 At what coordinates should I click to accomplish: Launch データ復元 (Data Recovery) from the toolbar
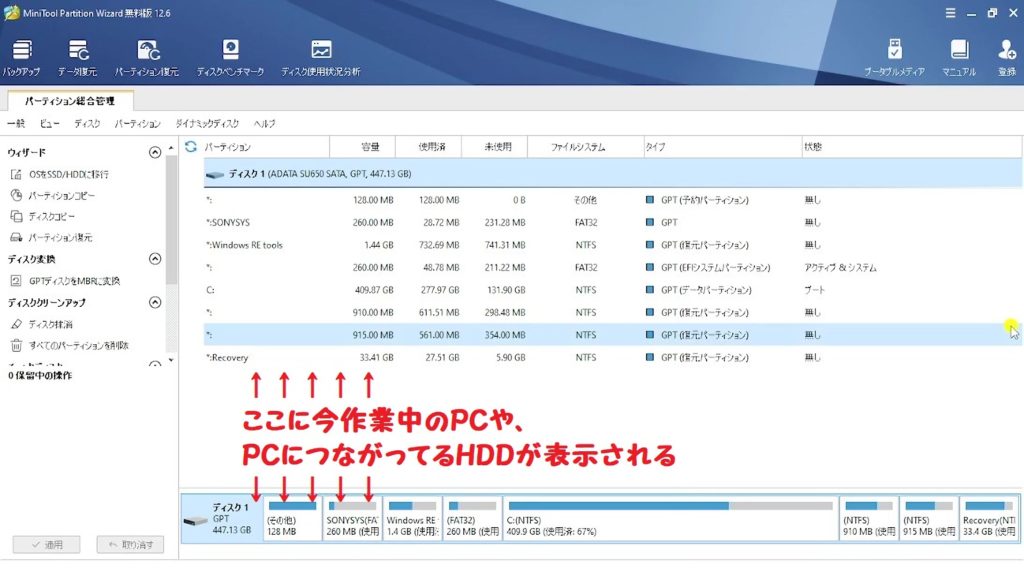coord(77,57)
